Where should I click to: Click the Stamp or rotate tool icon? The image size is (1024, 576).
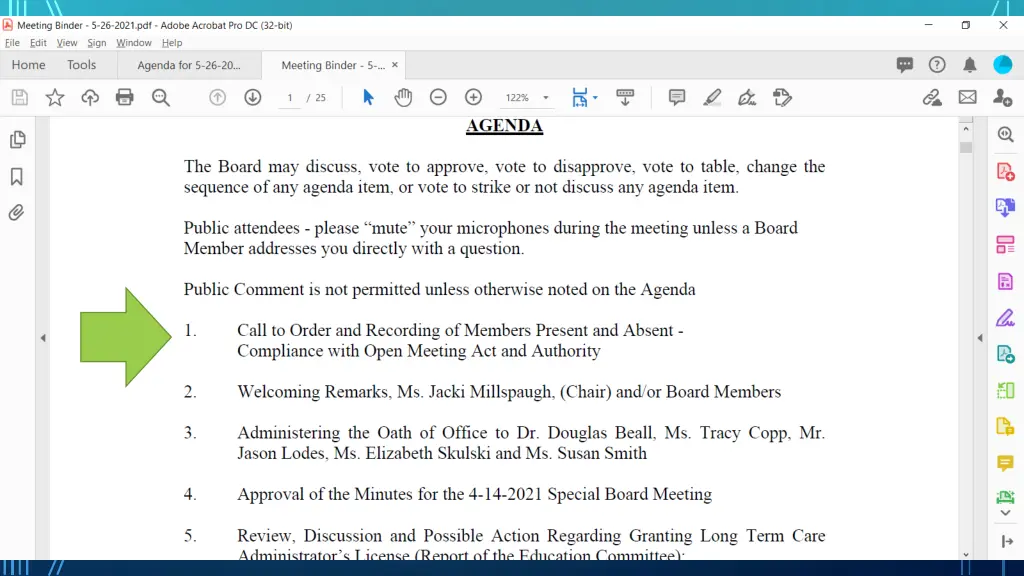(x=782, y=97)
